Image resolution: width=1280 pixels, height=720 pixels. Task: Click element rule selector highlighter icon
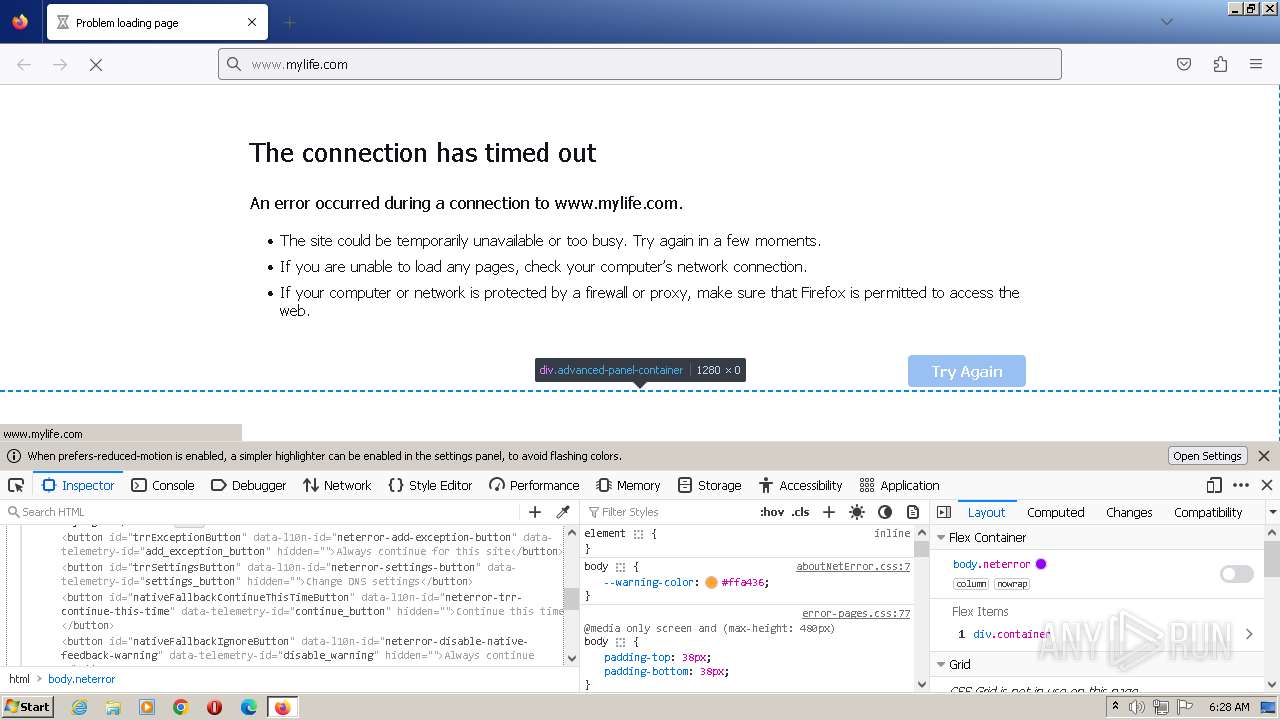[638, 534]
